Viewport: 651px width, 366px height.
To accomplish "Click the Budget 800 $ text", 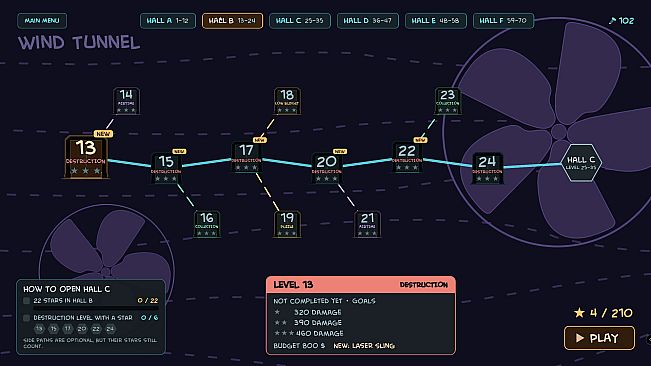I will point(299,346).
